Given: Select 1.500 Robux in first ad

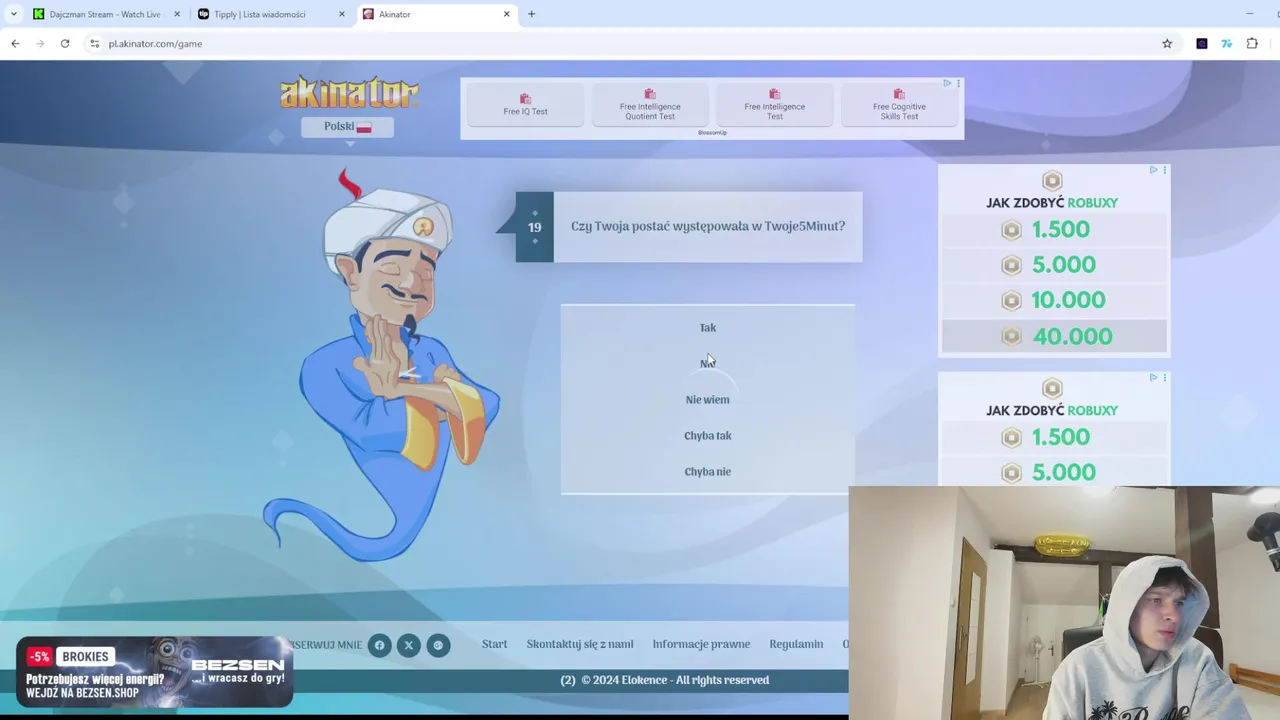Looking at the screenshot, I should [1054, 229].
